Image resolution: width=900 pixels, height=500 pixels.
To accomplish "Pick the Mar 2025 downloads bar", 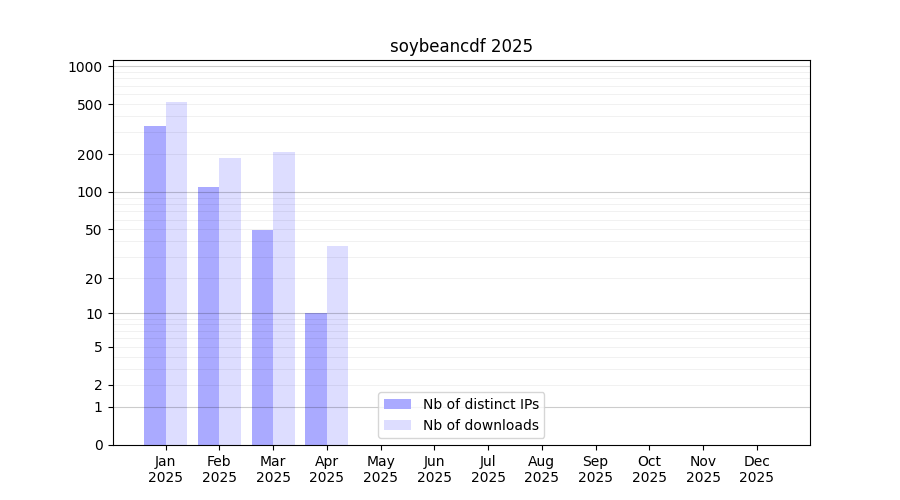I will pyautogui.click(x=284, y=298).
